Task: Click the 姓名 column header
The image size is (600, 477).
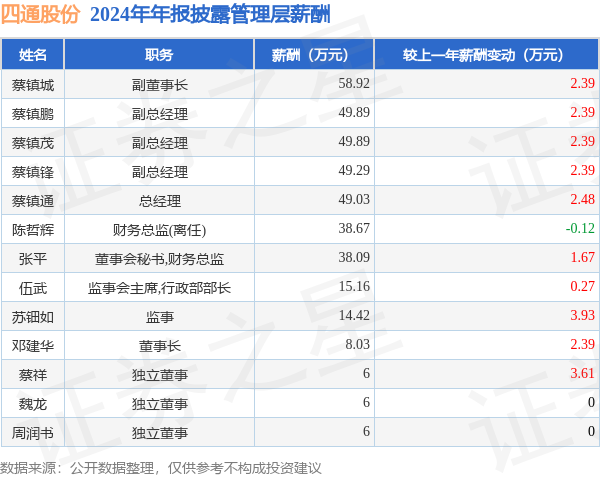Action: pyautogui.click(x=33, y=55)
